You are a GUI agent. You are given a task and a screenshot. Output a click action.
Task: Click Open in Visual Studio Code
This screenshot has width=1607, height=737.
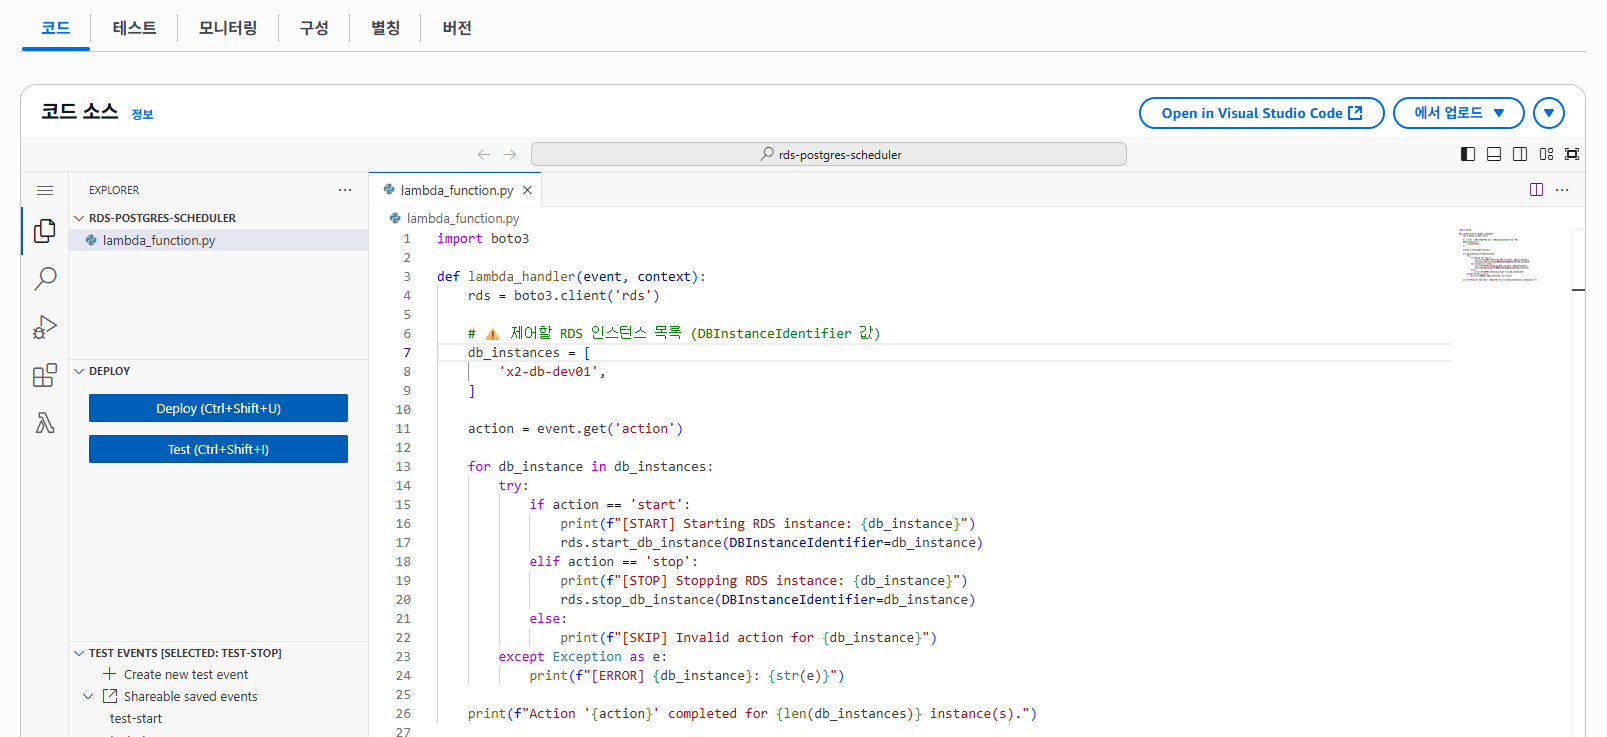(1261, 113)
